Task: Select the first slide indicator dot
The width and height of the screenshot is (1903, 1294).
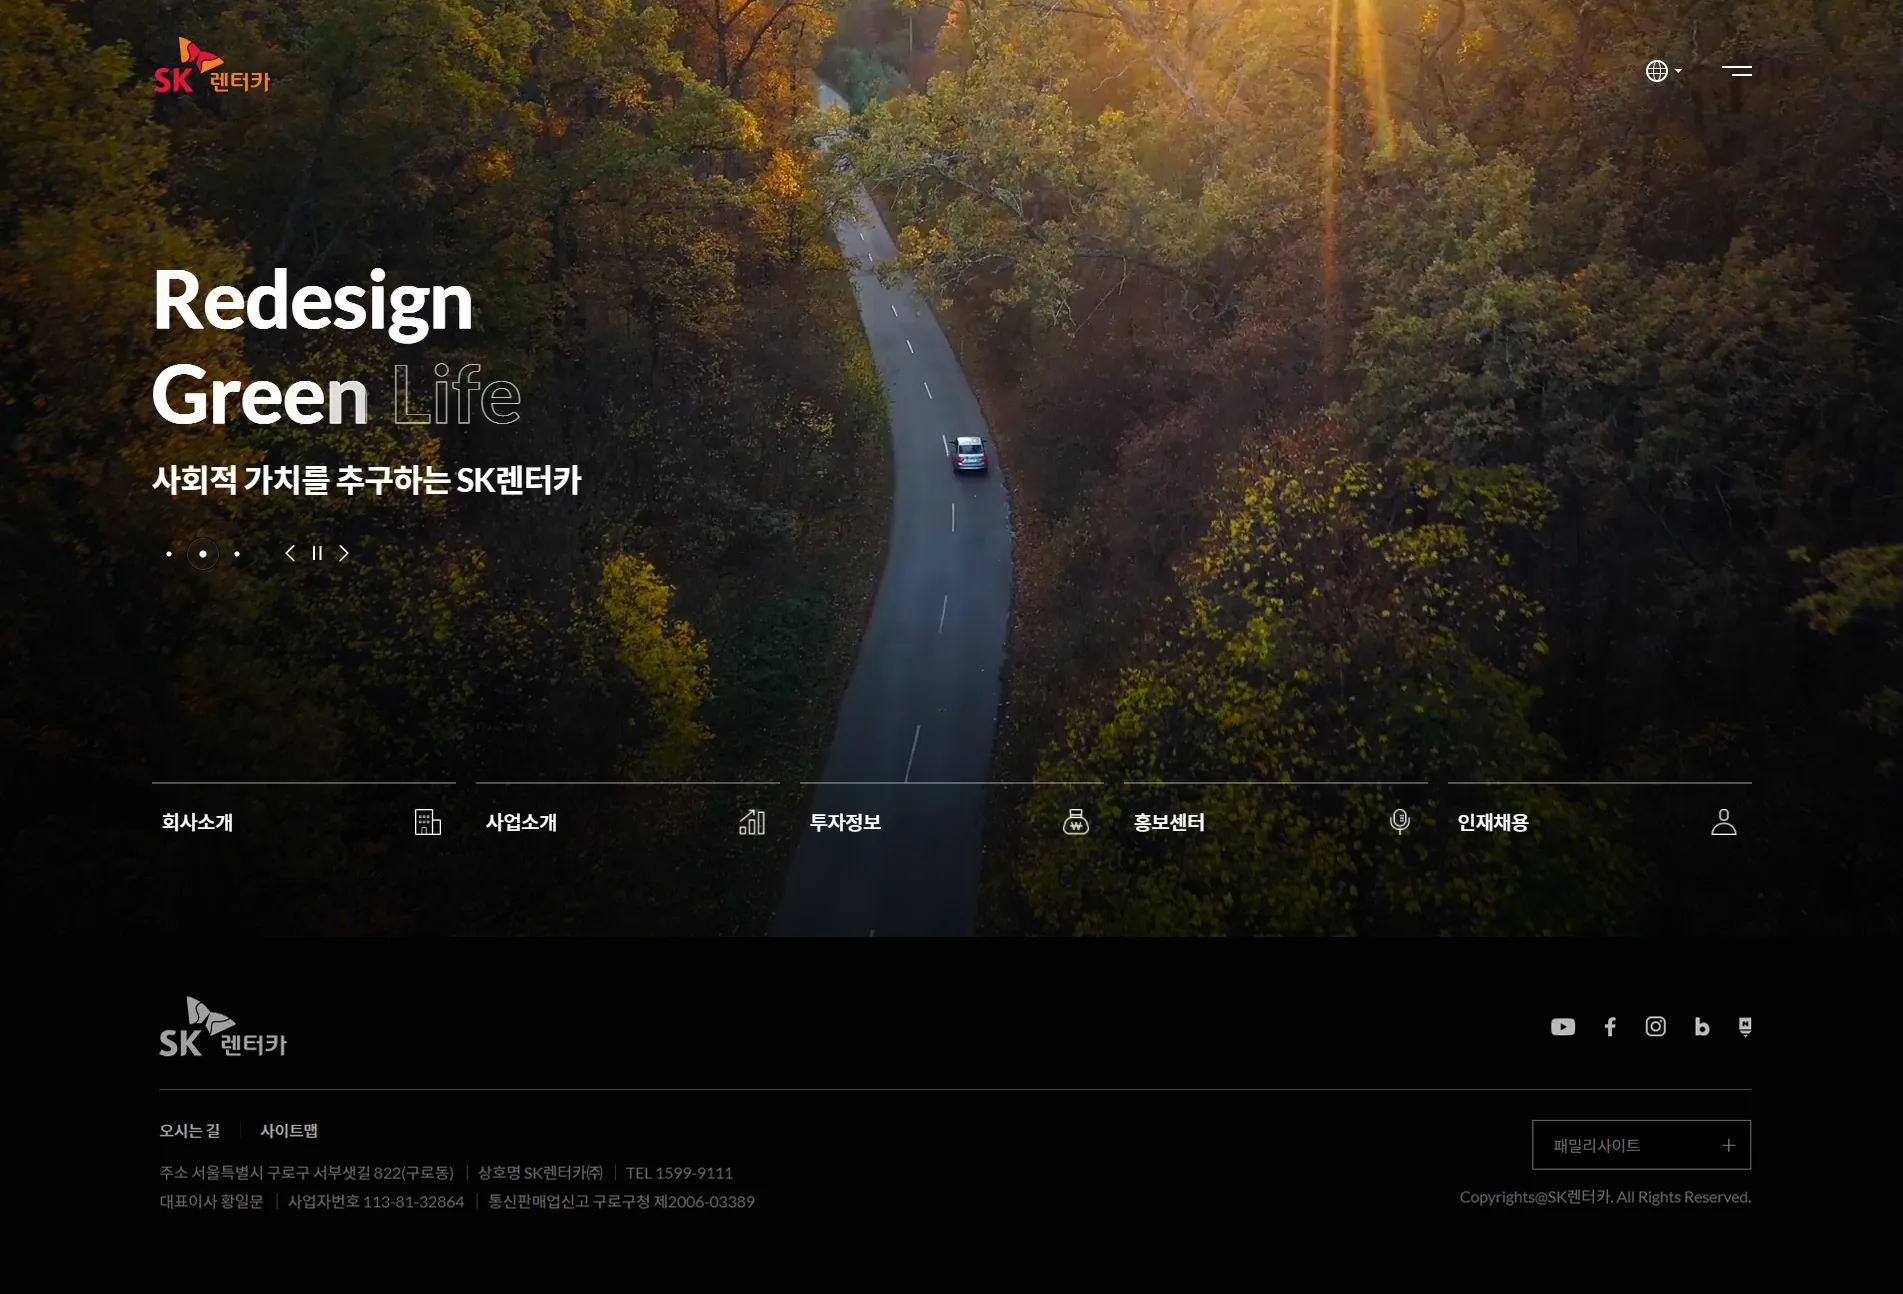Action: (169, 554)
